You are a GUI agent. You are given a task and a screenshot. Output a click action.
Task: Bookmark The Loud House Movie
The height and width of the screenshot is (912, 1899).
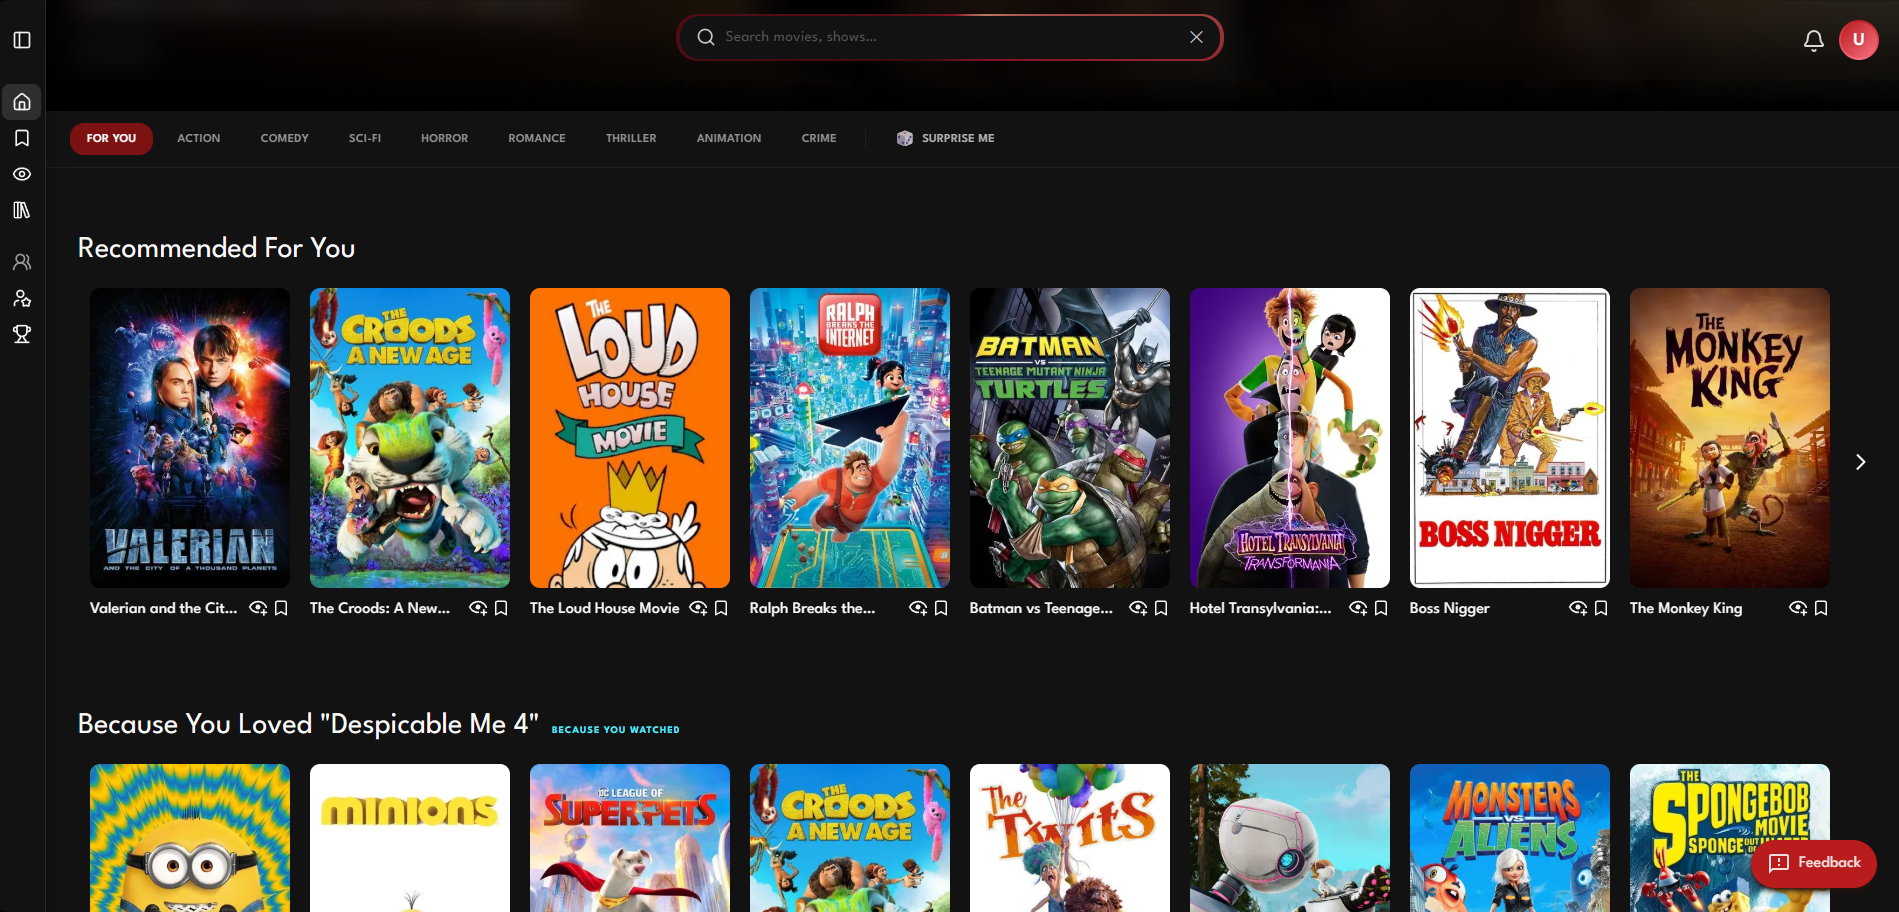(x=721, y=608)
